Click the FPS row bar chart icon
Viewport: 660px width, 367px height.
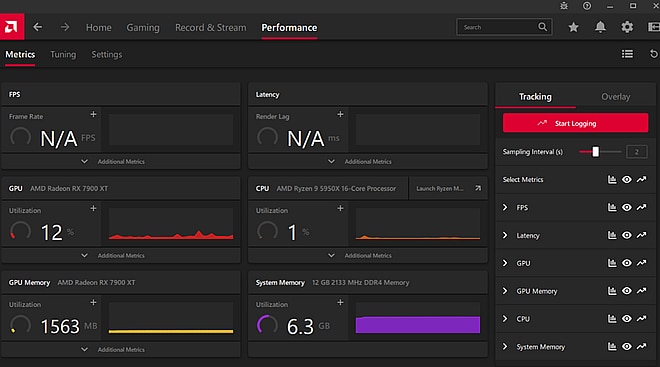pos(612,207)
